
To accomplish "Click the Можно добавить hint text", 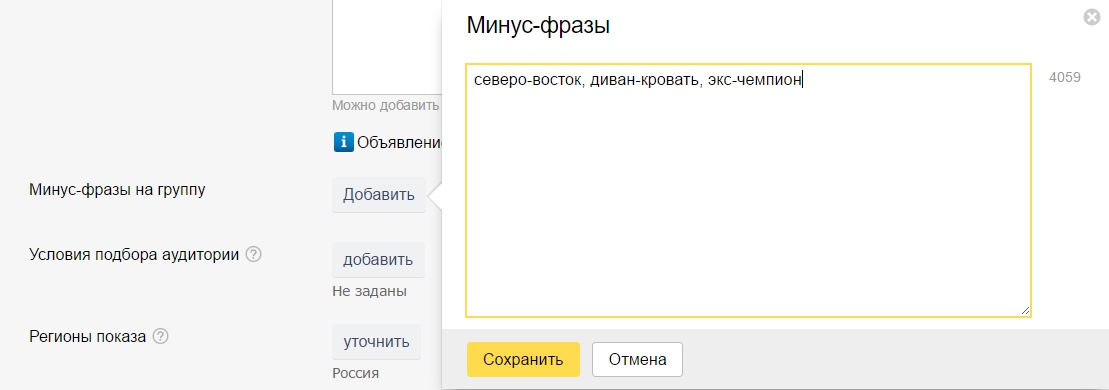I will pos(386,105).
